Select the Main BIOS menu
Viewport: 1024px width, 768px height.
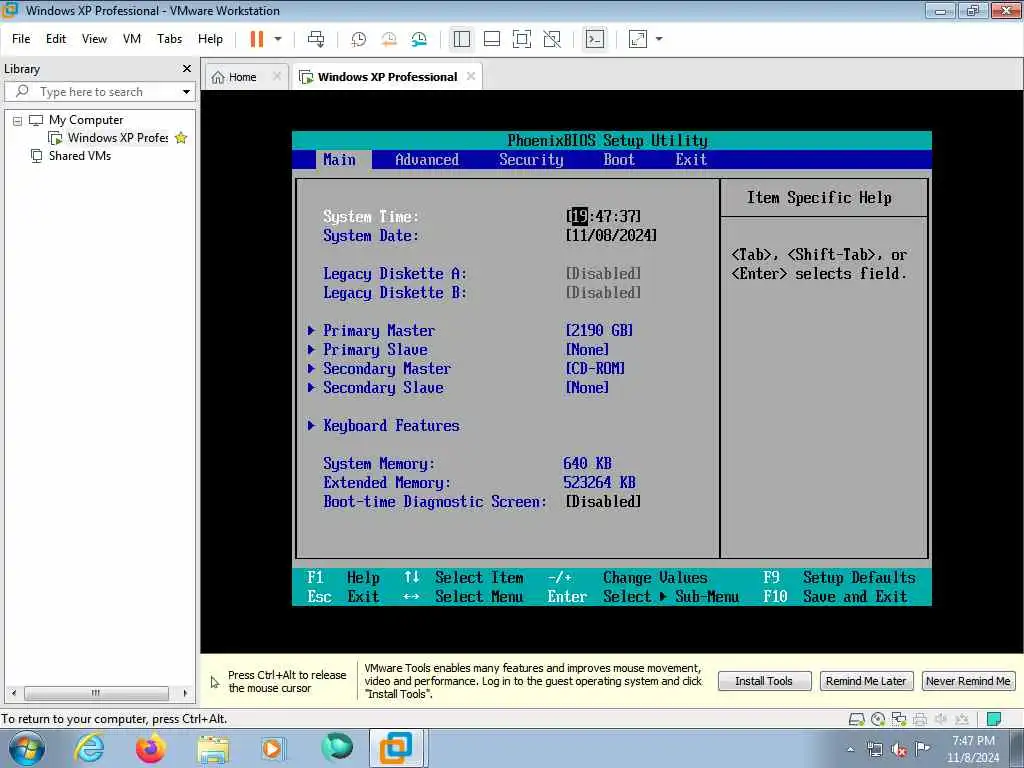point(340,160)
